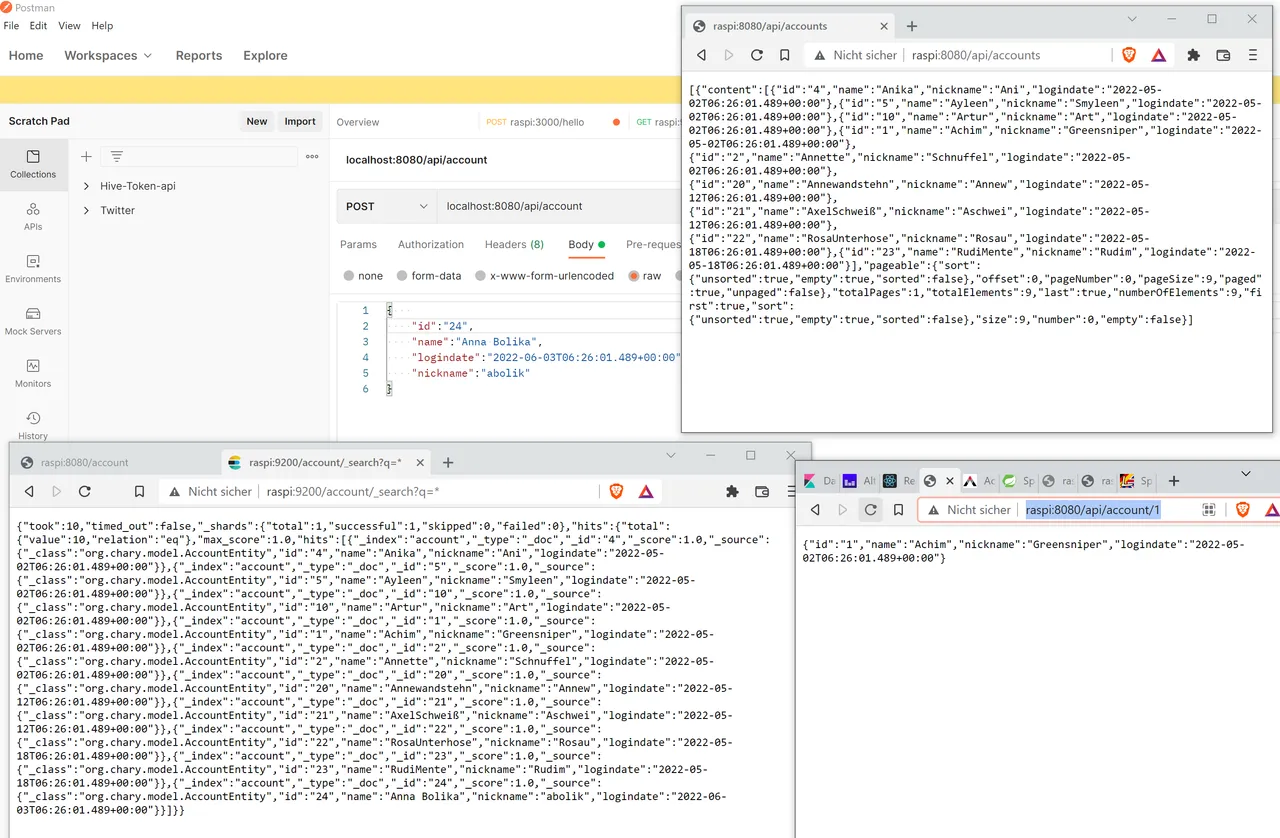
Task: Open Explore in Postman header
Action: coord(265,55)
